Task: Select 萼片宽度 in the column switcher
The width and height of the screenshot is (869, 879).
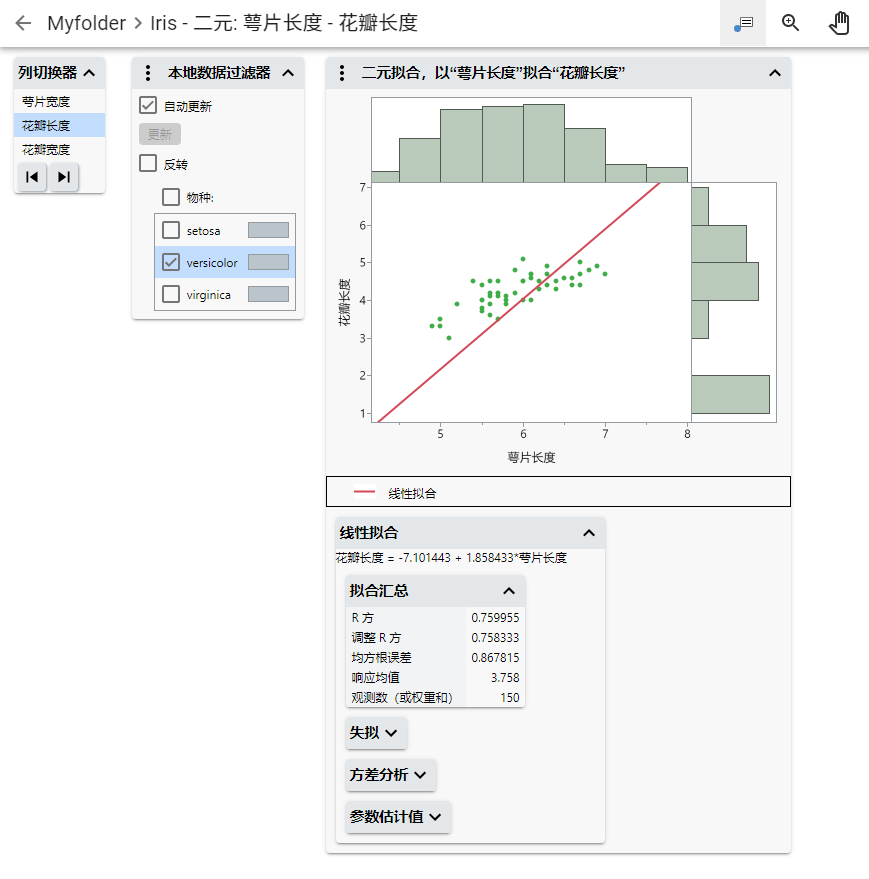Action: [x=59, y=101]
